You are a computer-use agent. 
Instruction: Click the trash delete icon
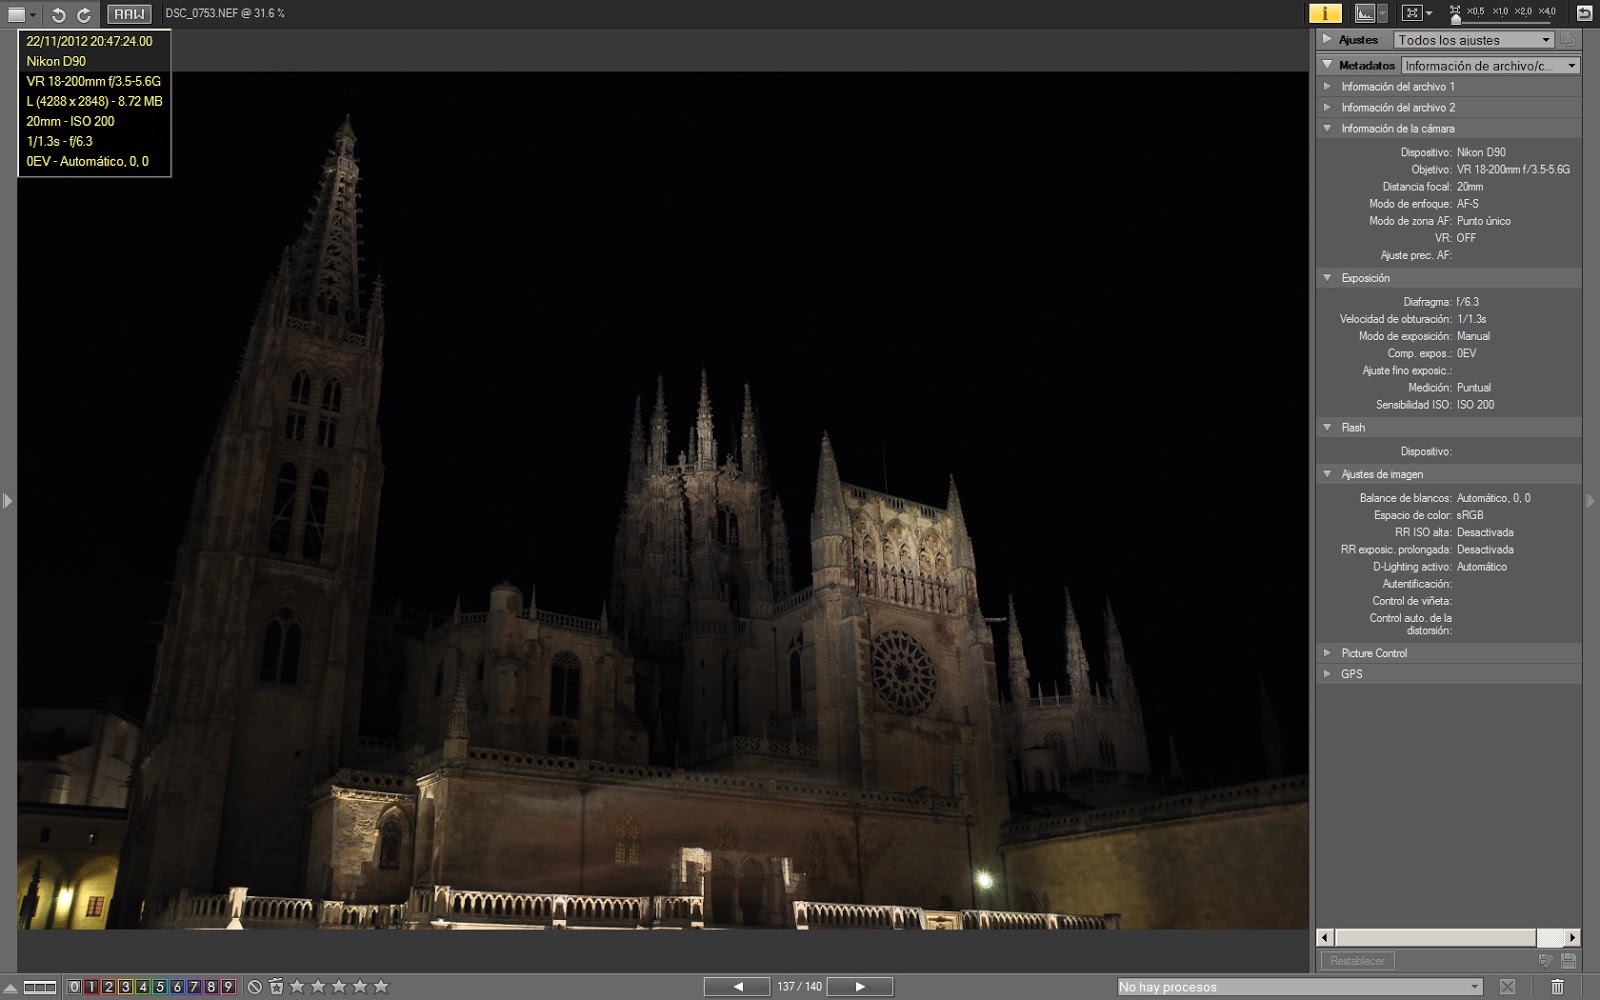tap(1557, 987)
